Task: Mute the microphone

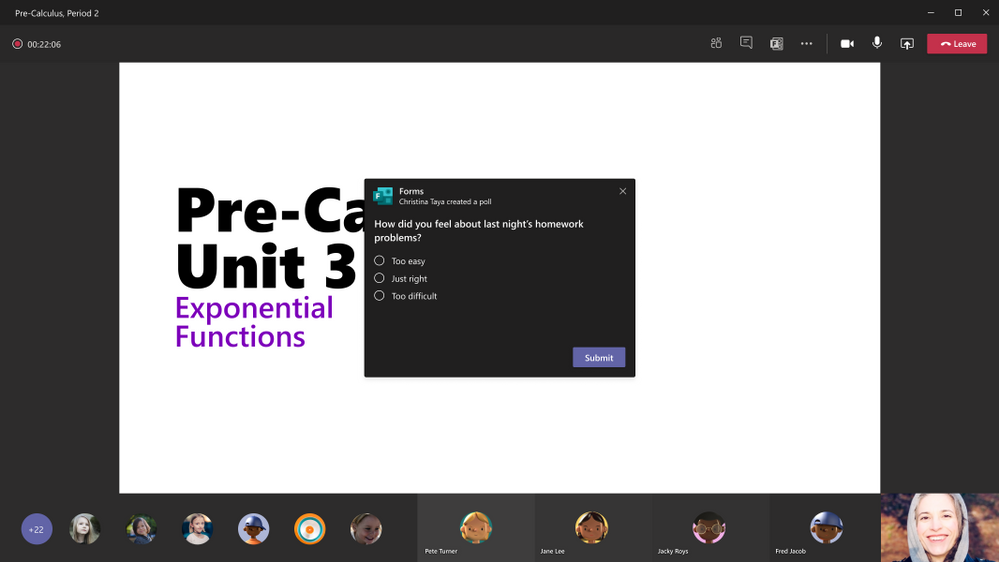Action: [x=877, y=43]
